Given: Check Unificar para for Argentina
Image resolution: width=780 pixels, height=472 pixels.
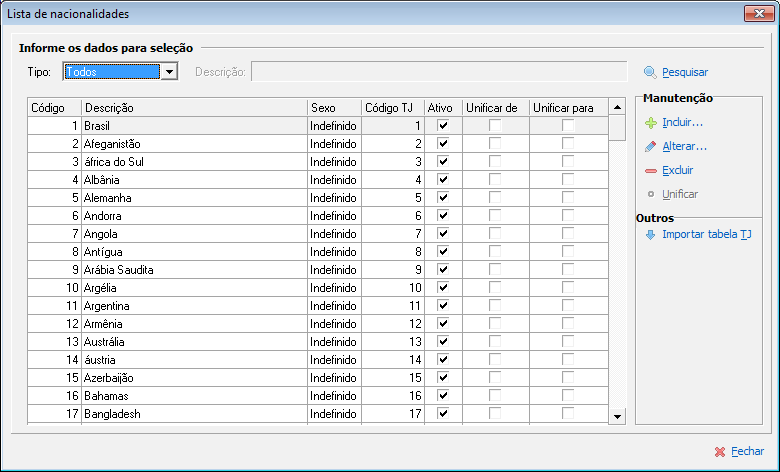Looking at the screenshot, I should coord(568,306).
